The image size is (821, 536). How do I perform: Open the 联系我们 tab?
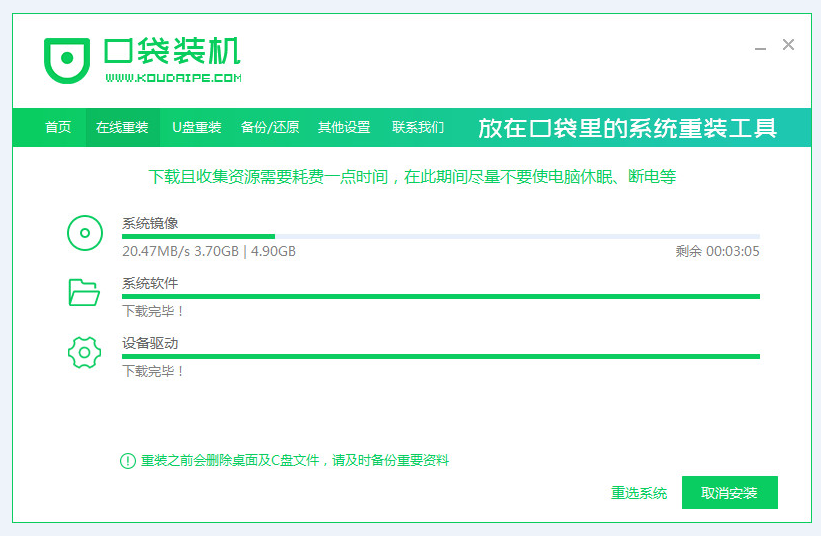418,127
